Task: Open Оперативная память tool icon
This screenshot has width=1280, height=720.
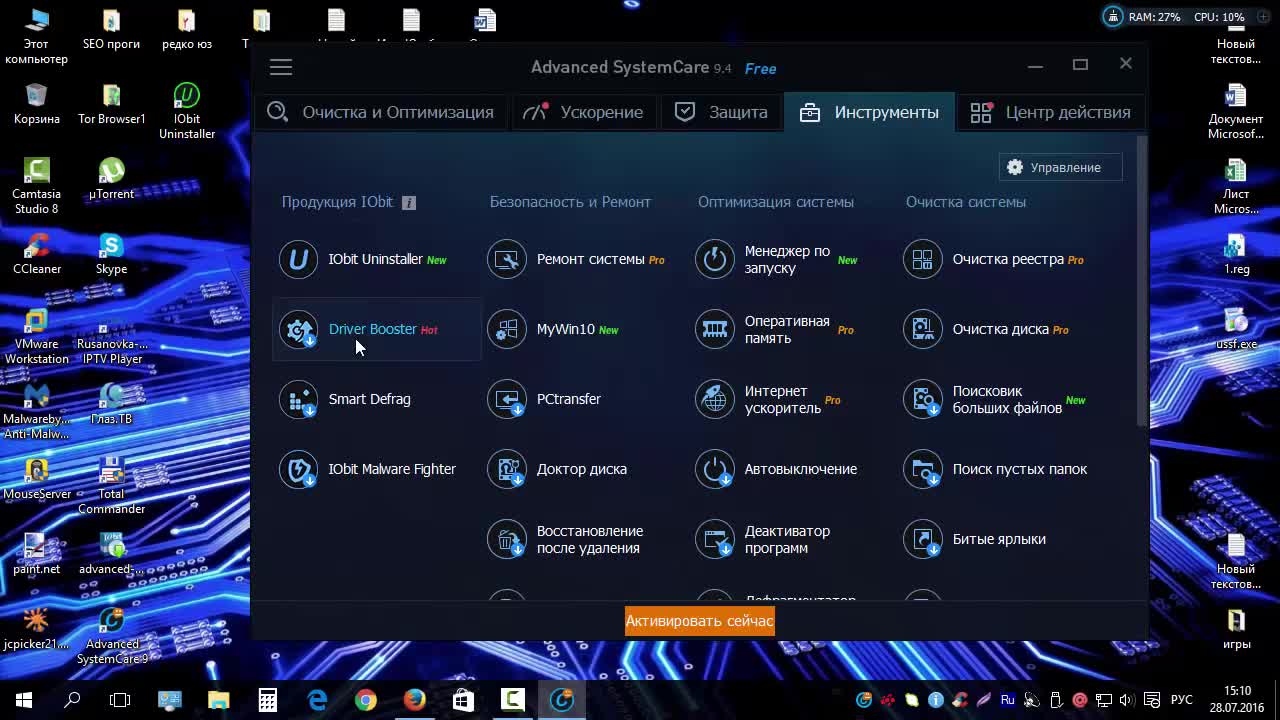Action: pyautogui.click(x=714, y=329)
